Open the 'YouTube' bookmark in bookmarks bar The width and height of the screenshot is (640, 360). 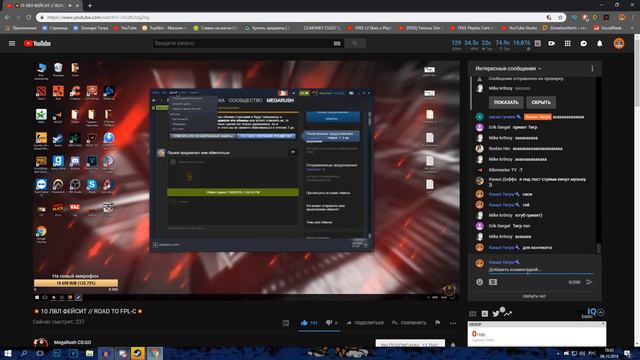[125, 28]
